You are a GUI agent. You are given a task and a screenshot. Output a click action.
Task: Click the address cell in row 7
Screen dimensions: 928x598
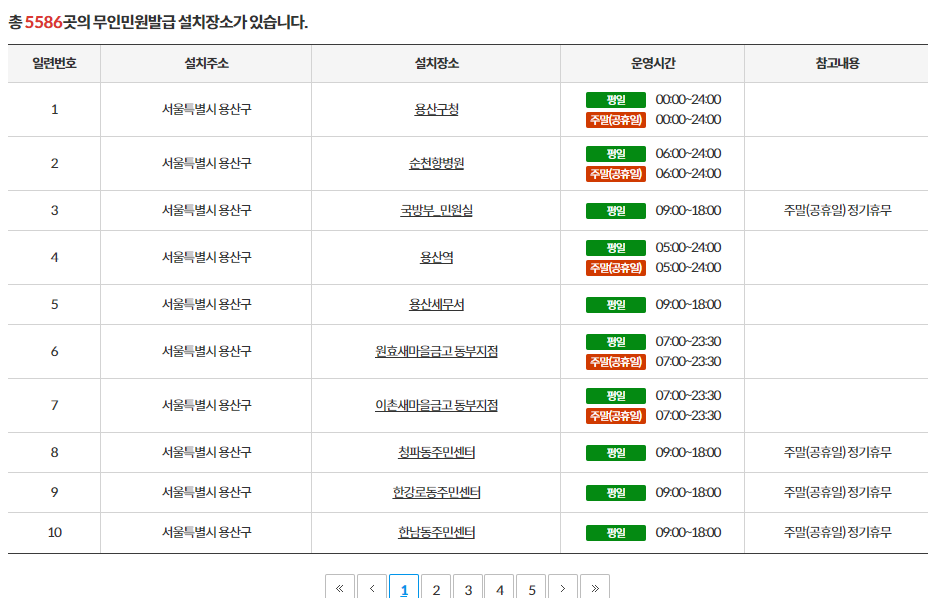coord(206,406)
